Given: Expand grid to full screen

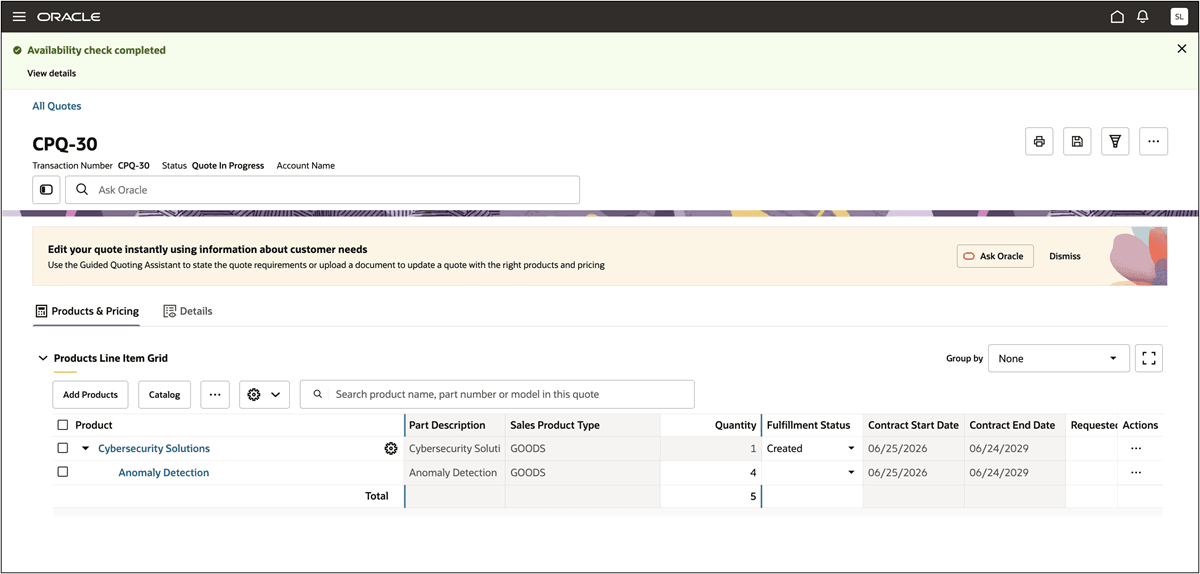Looking at the screenshot, I should (1149, 358).
